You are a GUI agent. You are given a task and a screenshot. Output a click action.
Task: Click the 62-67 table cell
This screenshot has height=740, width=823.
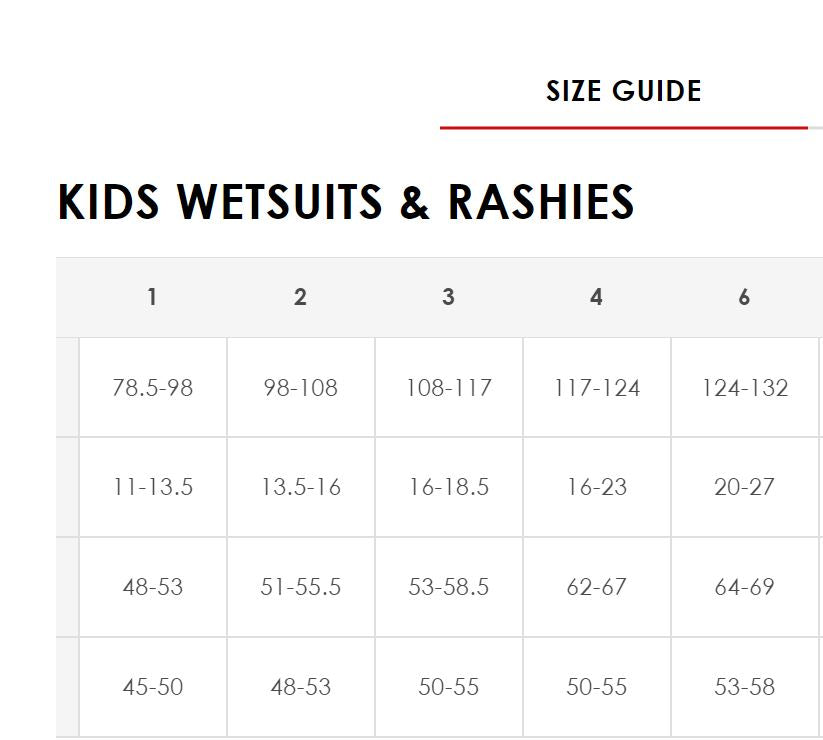pyautogui.click(x=597, y=587)
